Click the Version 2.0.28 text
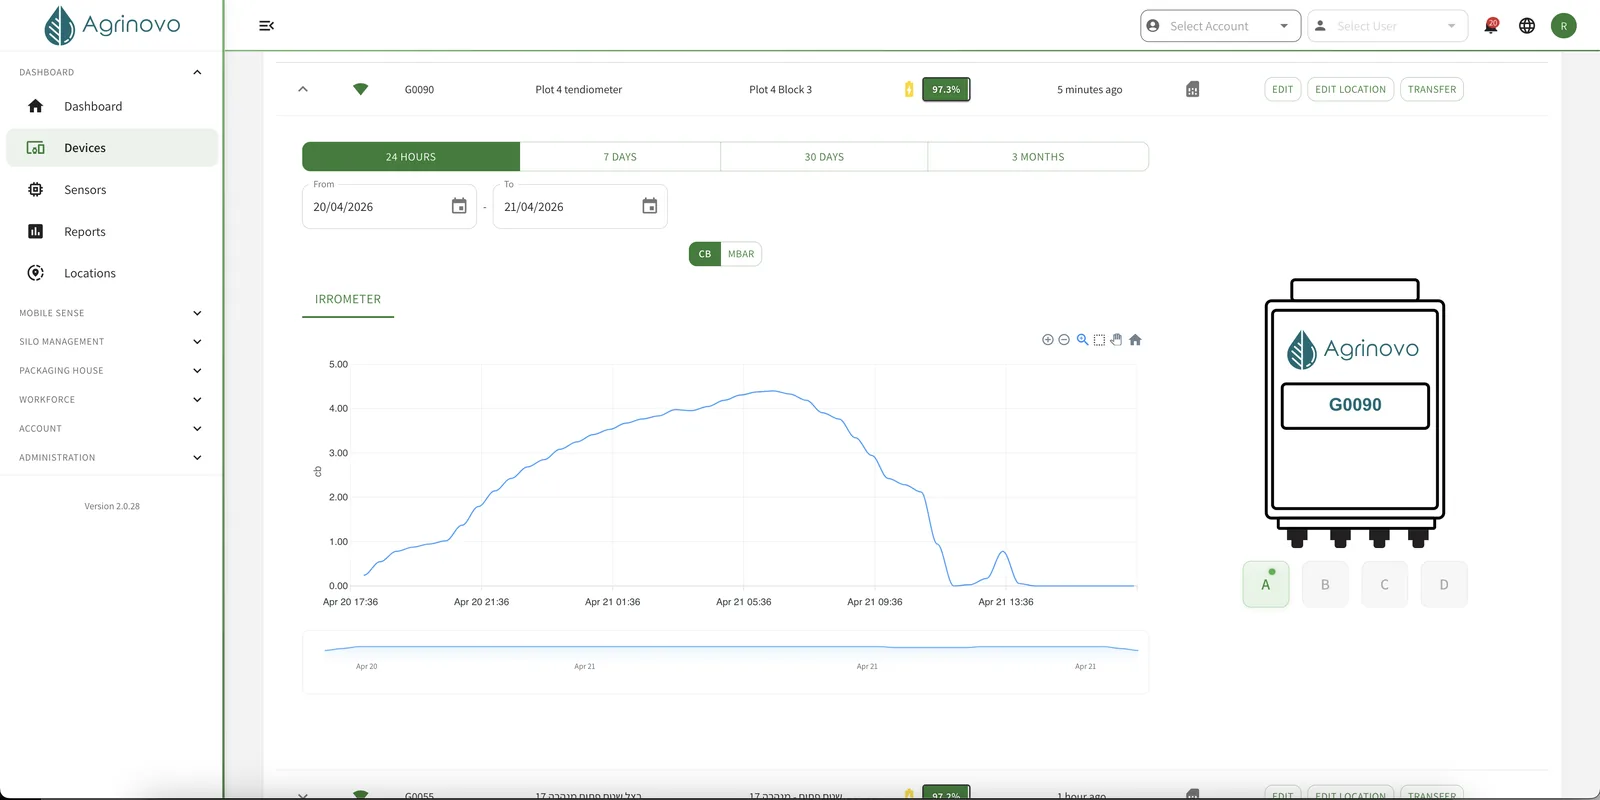This screenshot has height=800, width=1600. (112, 506)
